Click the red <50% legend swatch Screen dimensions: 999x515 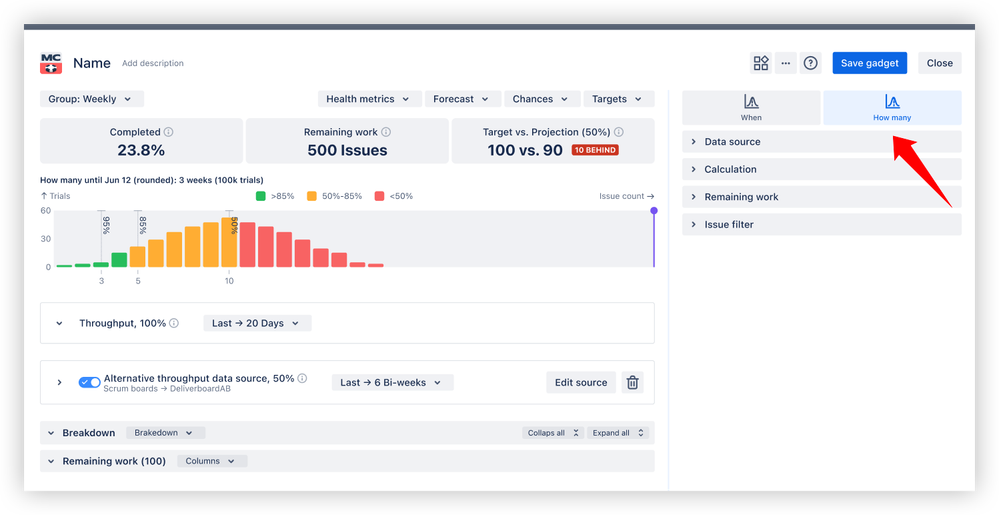pos(380,196)
